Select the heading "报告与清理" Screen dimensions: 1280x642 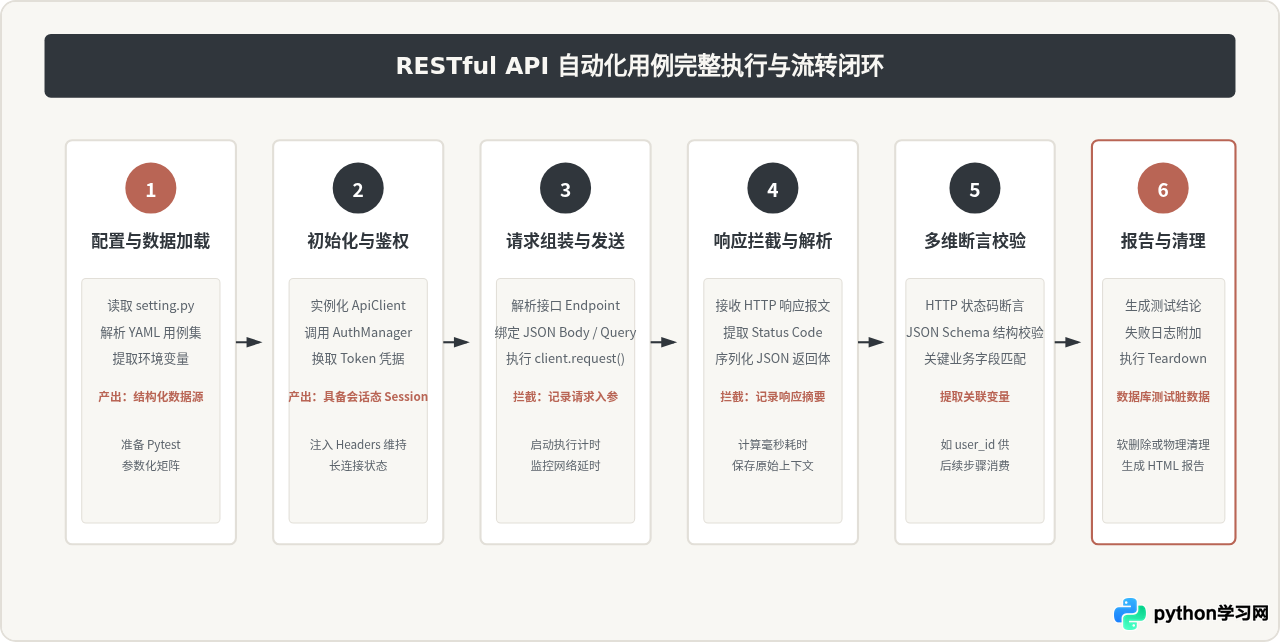point(1163,241)
